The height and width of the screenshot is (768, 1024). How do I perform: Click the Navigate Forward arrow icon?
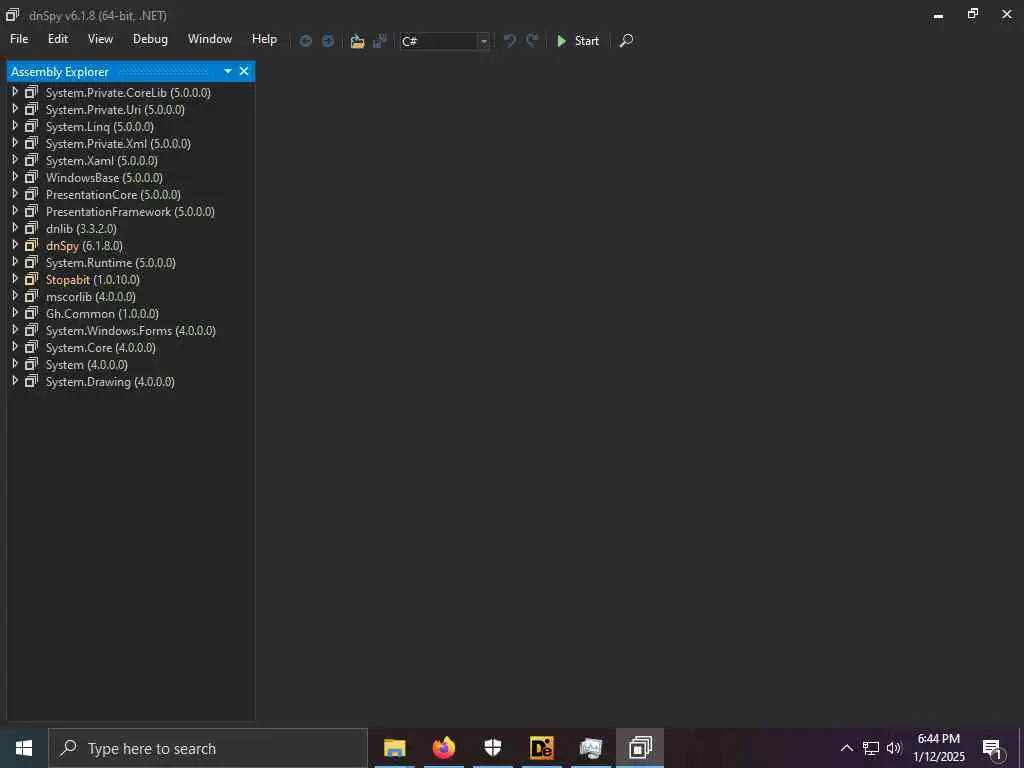tap(328, 41)
